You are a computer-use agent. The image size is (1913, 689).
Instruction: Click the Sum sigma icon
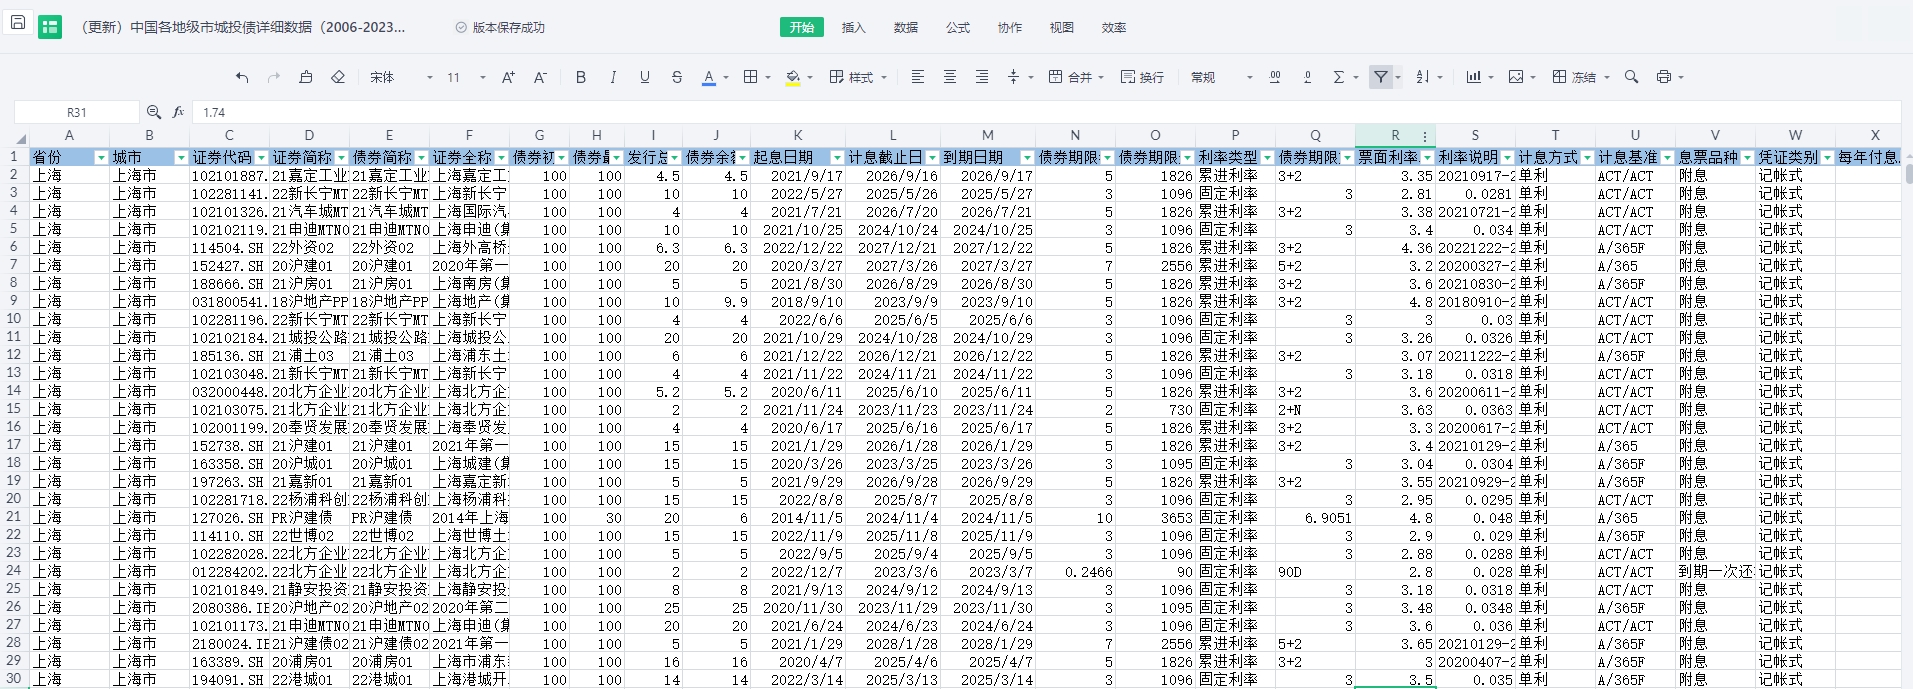tap(1339, 77)
